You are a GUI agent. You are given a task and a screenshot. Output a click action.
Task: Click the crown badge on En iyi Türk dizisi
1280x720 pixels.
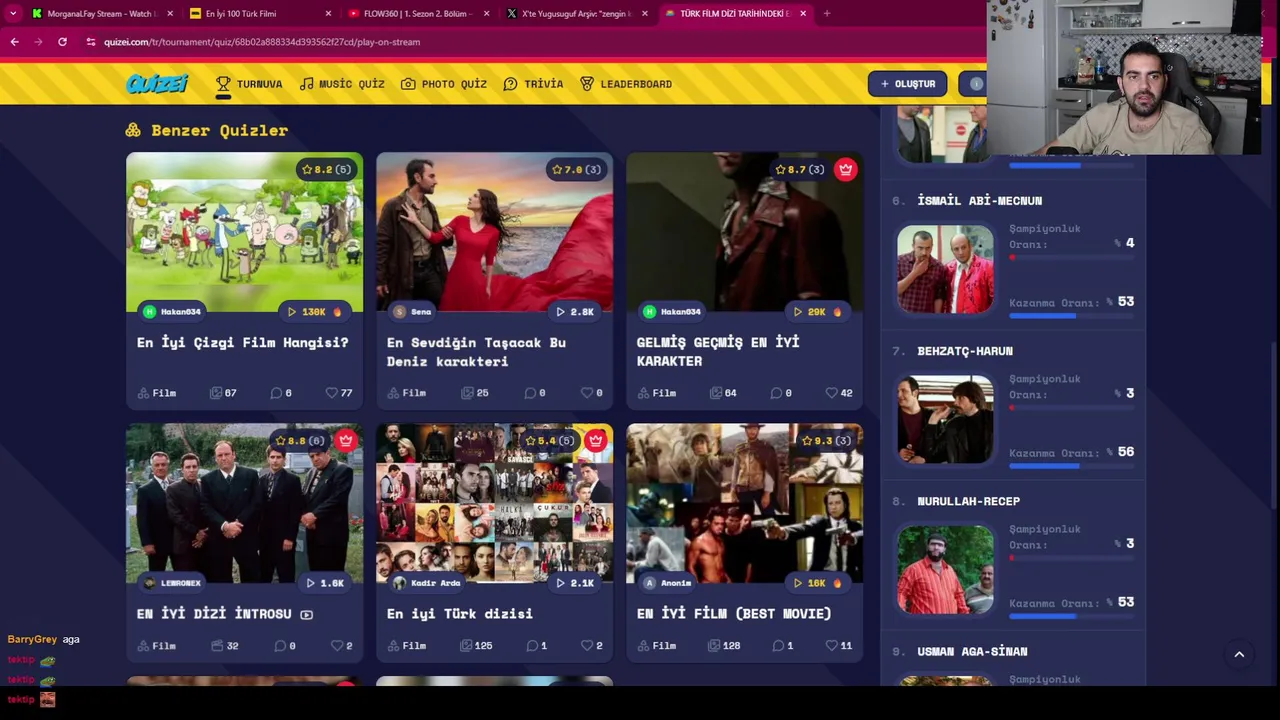596,440
